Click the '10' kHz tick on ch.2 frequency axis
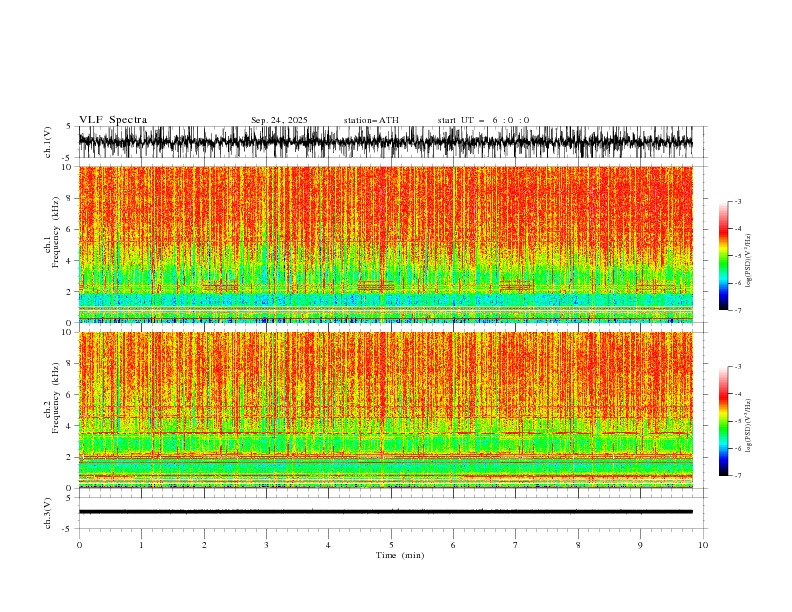This screenshot has height=612, width=792. [x=69, y=332]
